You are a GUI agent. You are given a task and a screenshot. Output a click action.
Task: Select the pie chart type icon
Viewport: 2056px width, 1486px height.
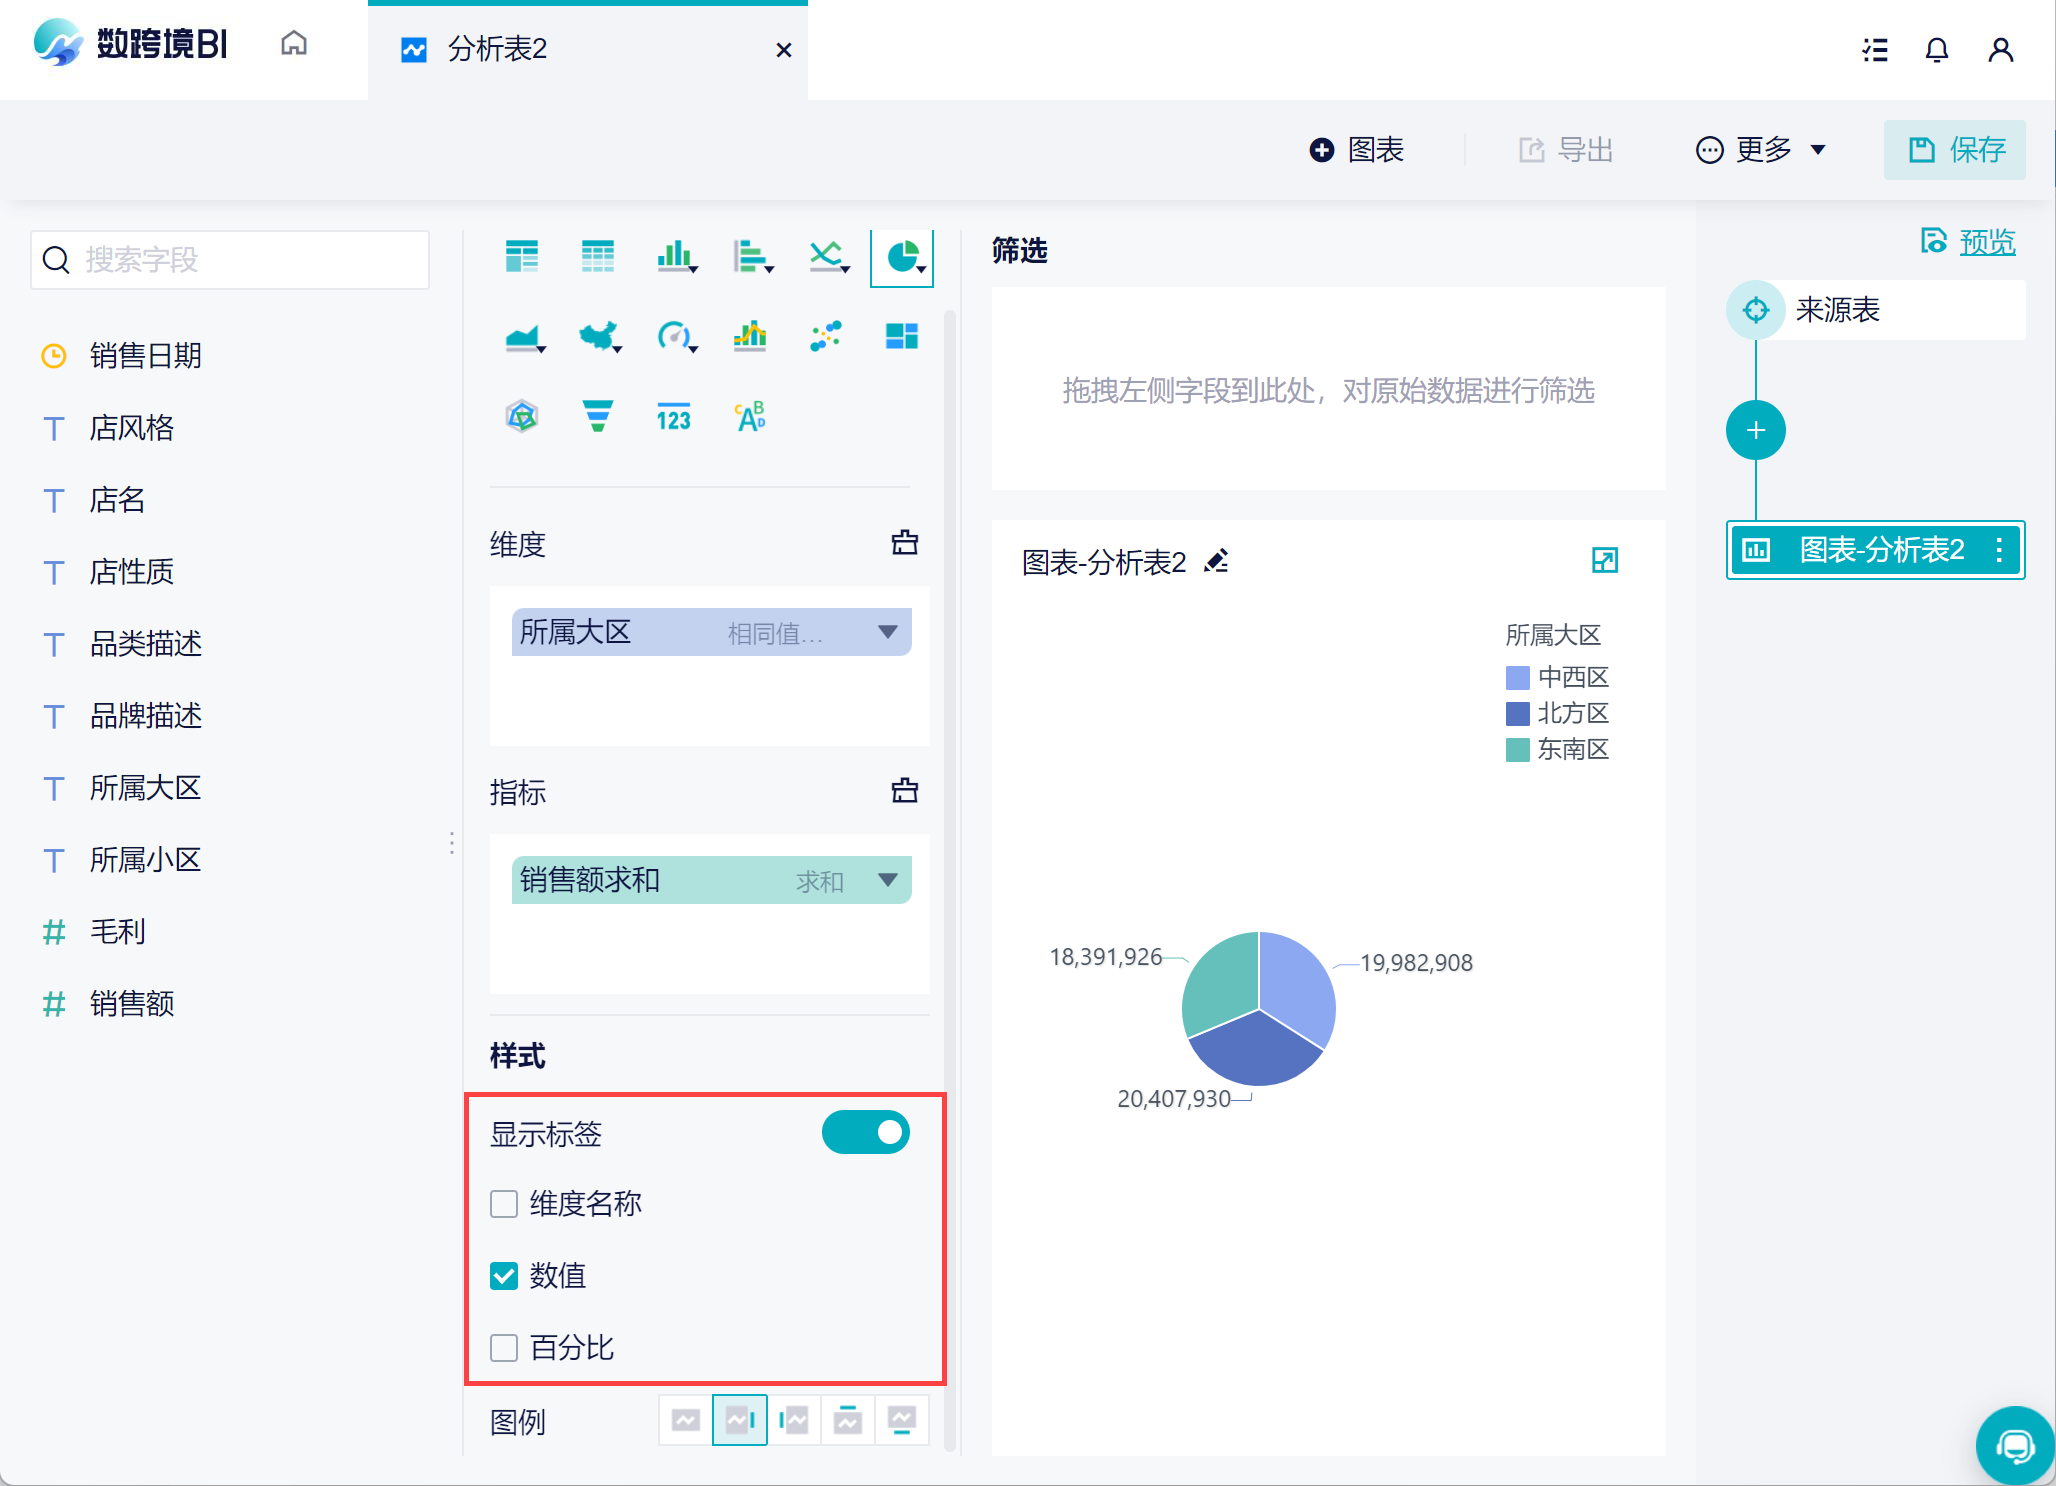pyautogui.click(x=902, y=257)
